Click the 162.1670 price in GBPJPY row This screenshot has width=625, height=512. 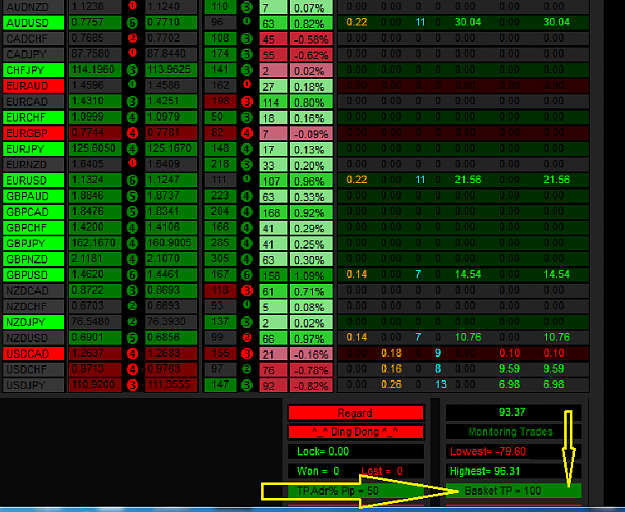coord(95,243)
